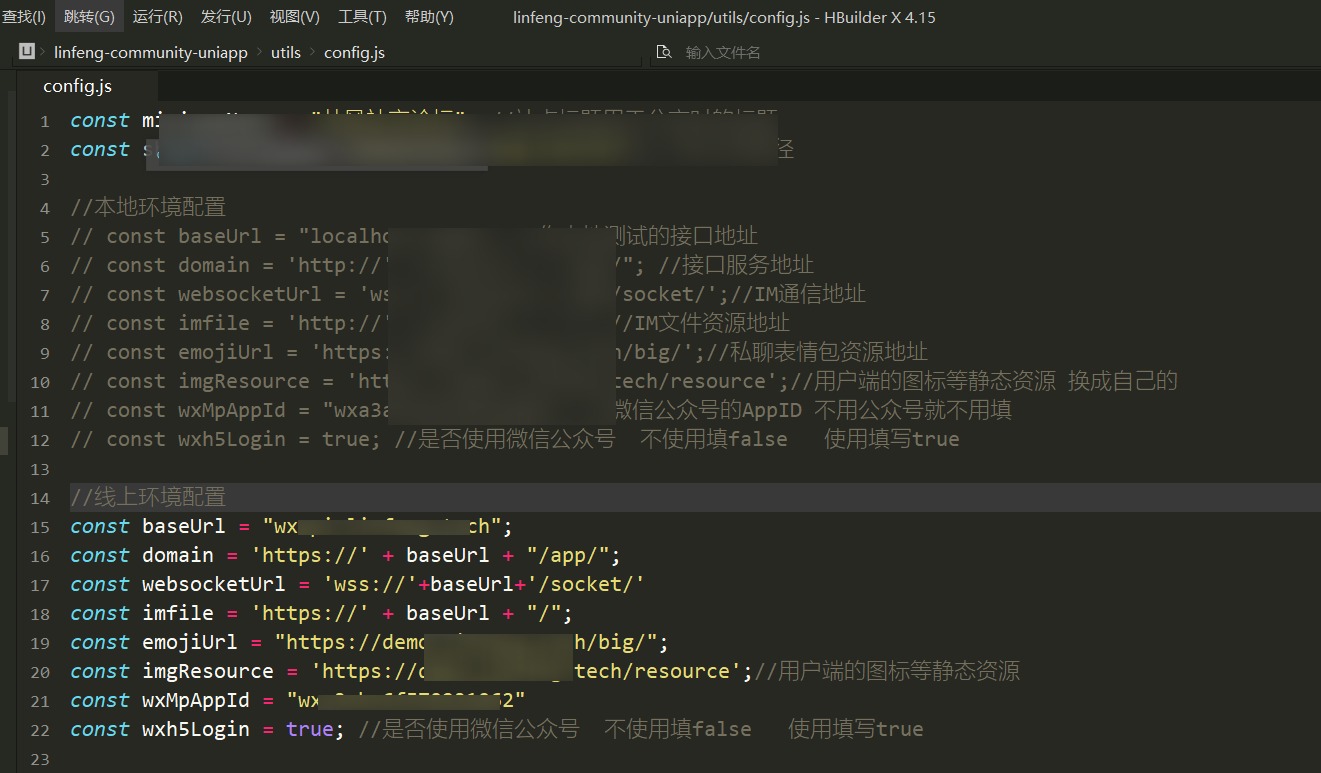Open the 运行(R) menu

point(158,17)
